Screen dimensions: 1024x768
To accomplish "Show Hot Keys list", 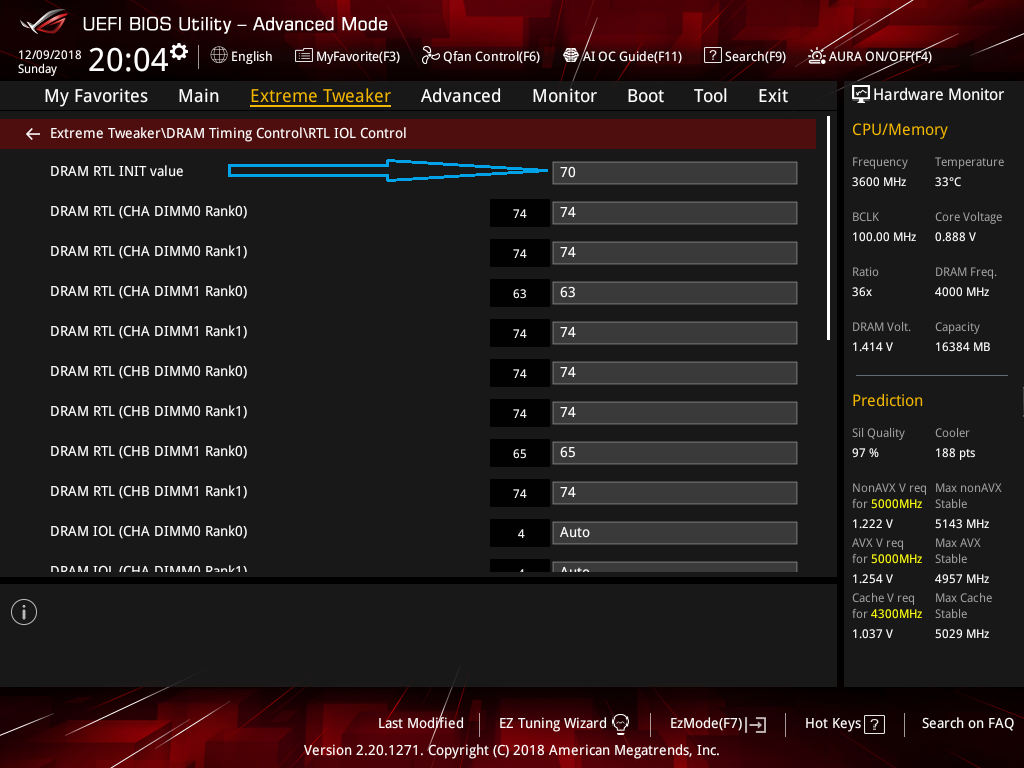I will 833,724.
